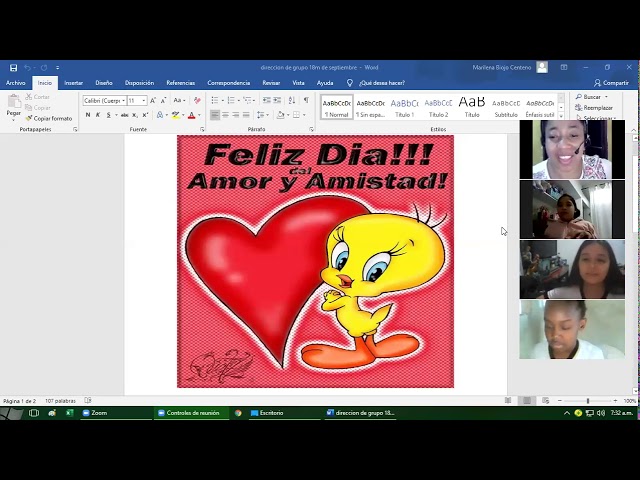640x480 pixels.
Task: Center the text
Action: point(225,115)
